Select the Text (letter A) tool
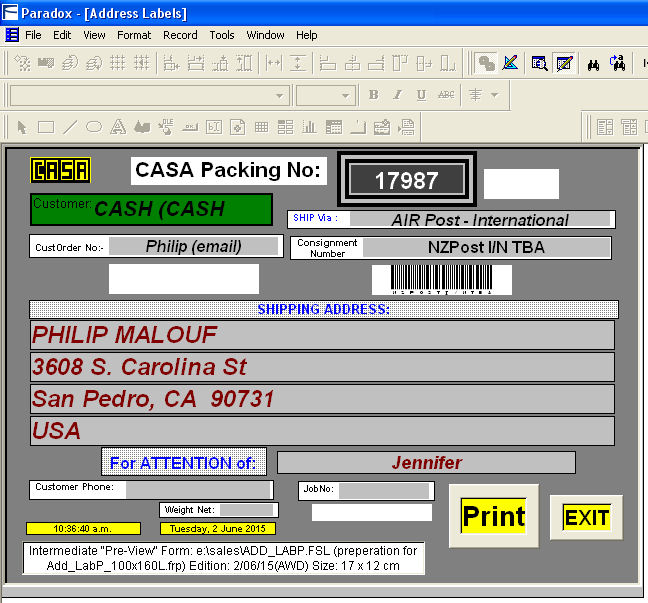The height and width of the screenshot is (603, 648). (x=118, y=127)
